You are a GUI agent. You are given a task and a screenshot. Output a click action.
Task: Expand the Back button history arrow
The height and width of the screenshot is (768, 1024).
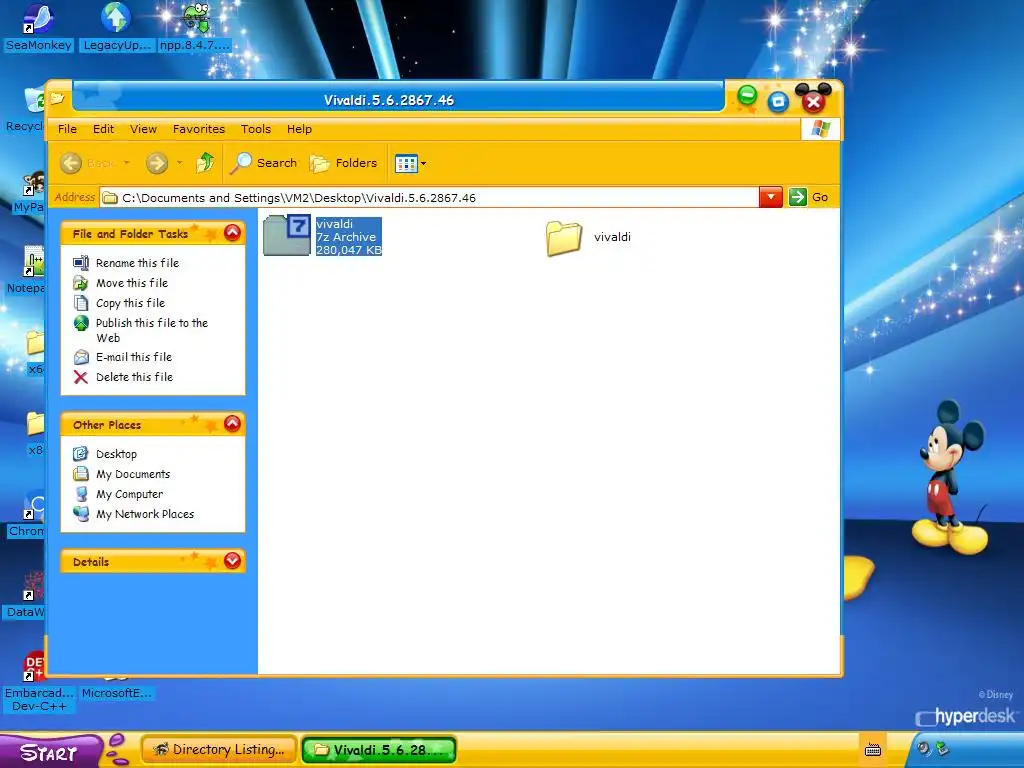click(x=127, y=163)
